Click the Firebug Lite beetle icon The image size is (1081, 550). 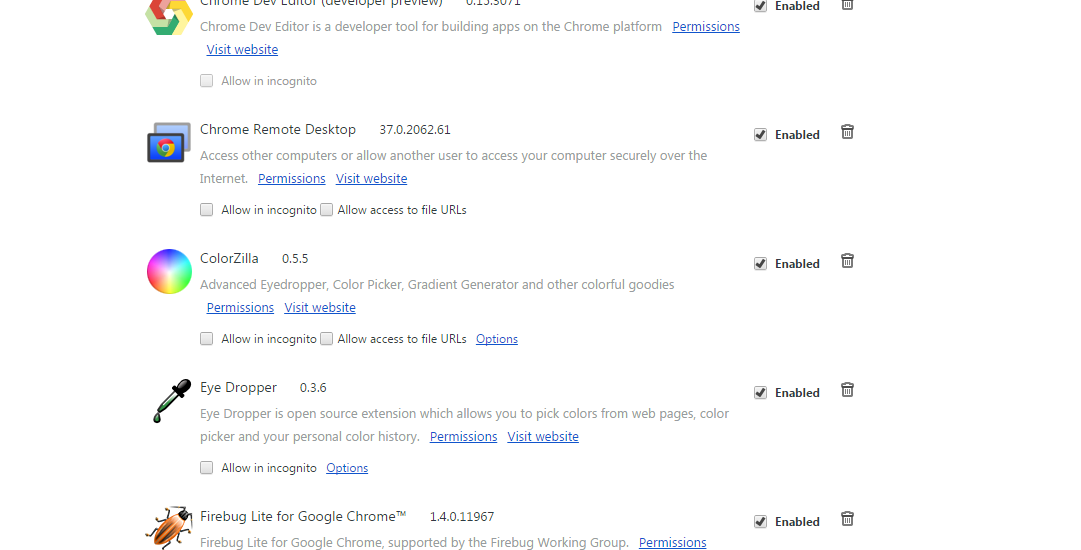168,527
